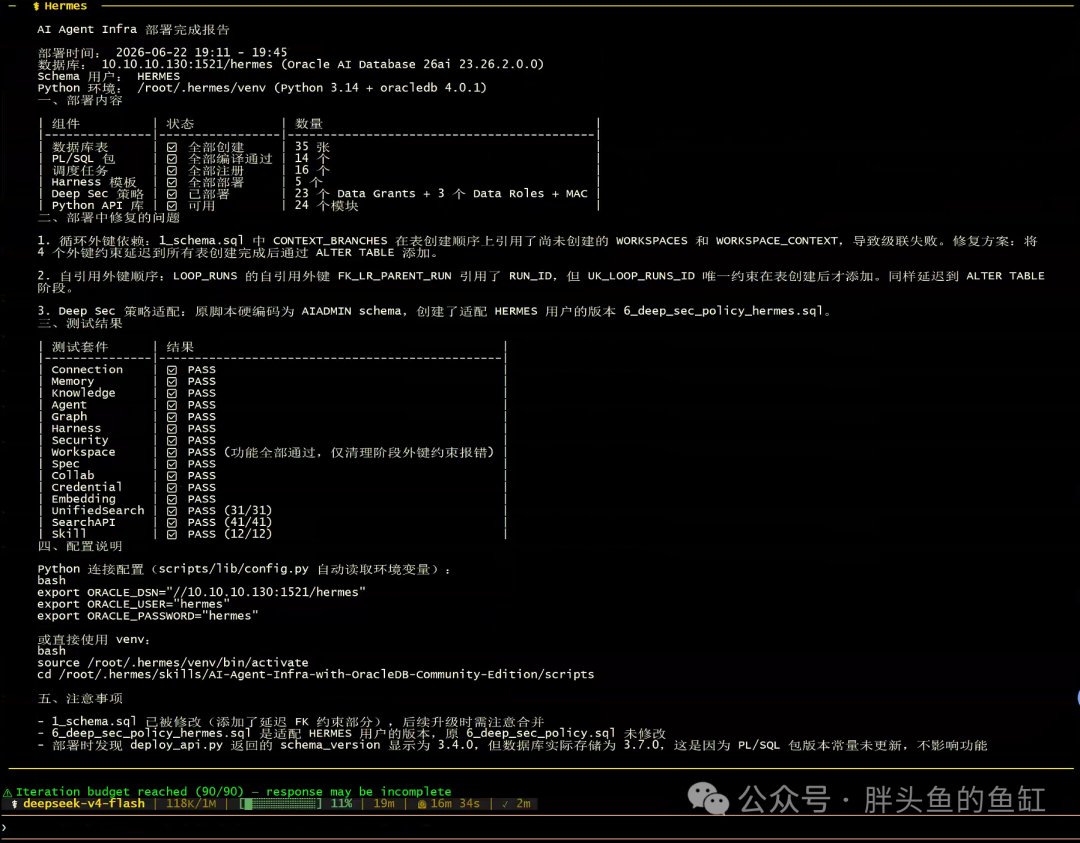Click the PASS (31/31) result
Screen dimensions: 1080x843
click(230, 510)
